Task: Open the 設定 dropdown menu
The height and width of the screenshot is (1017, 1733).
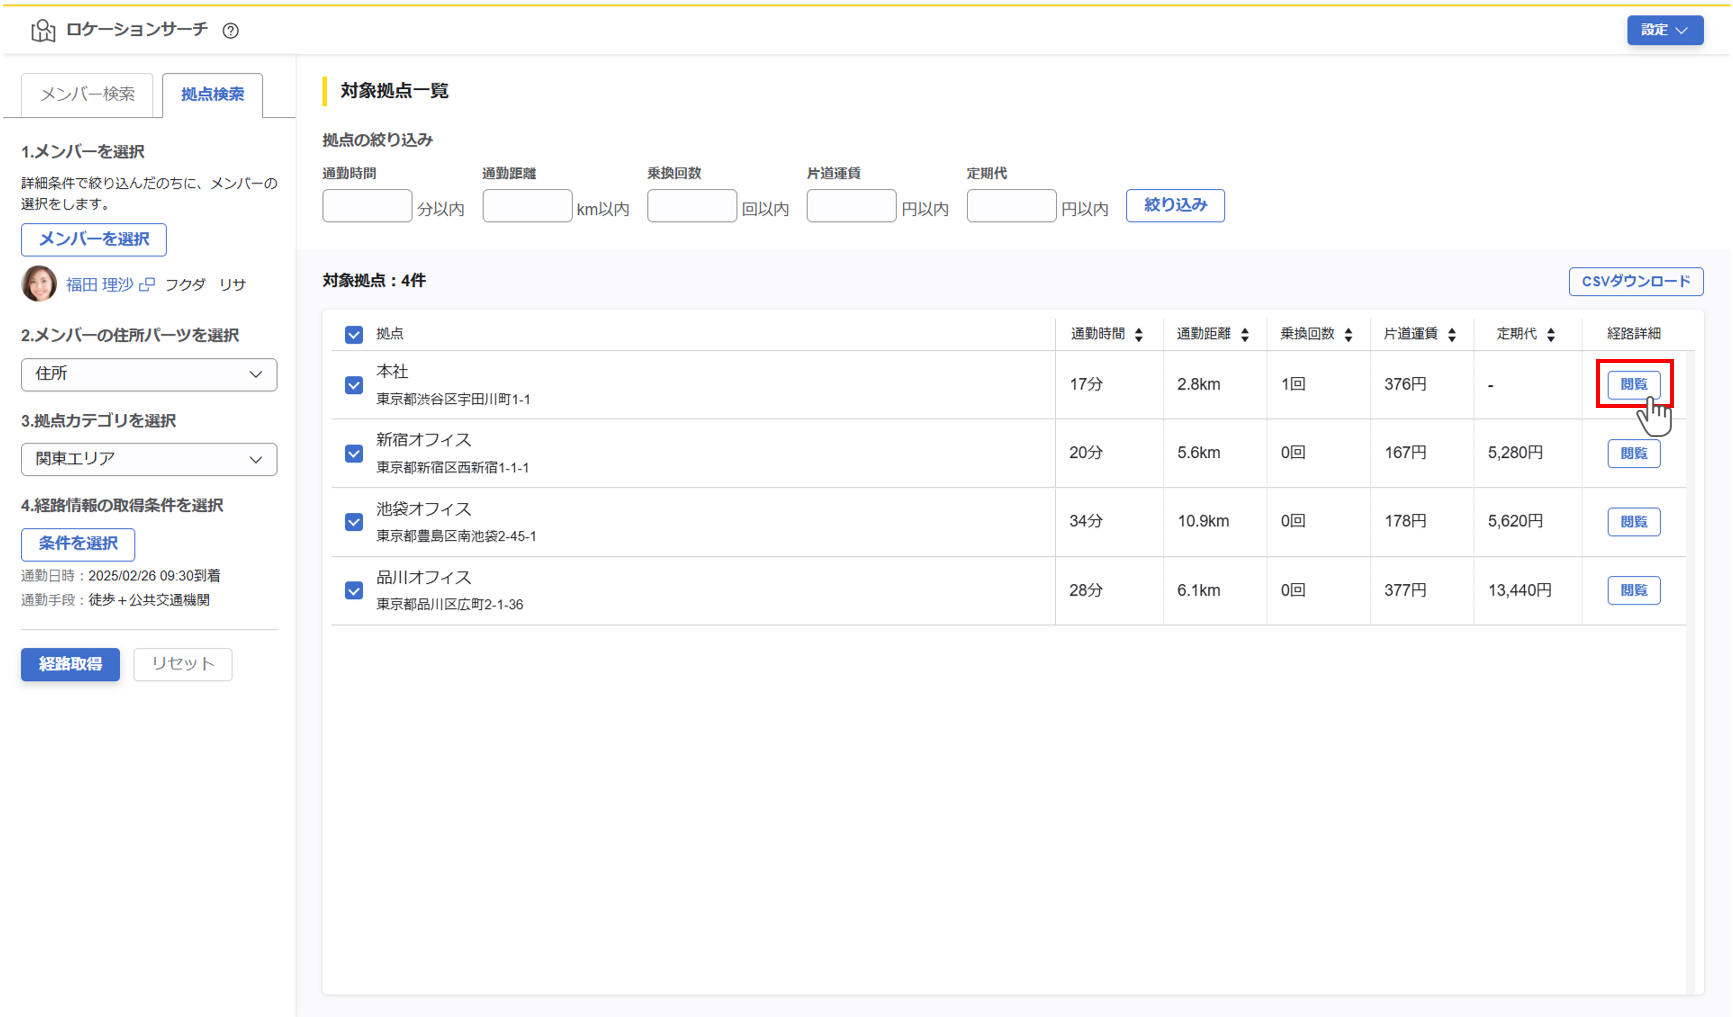Action: pyautogui.click(x=1665, y=30)
